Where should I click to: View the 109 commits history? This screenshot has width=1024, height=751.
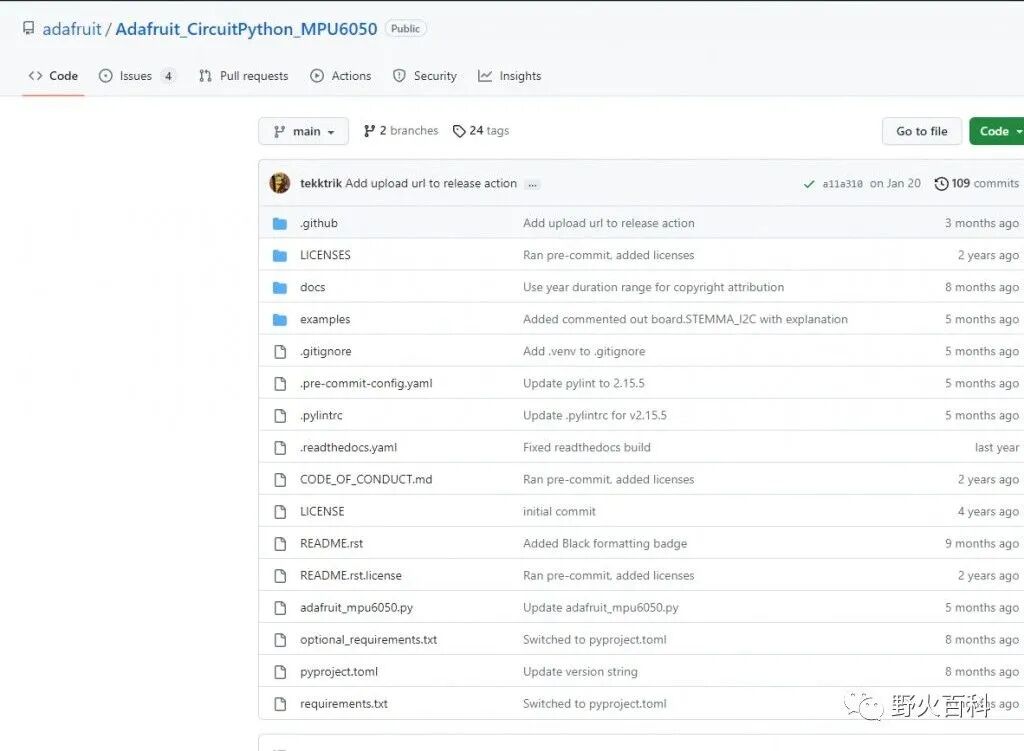pyautogui.click(x=976, y=184)
